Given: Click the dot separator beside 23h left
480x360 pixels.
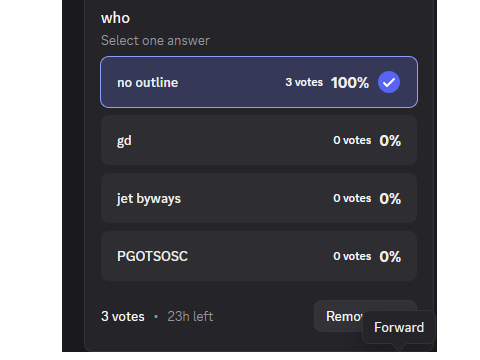Looking at the screenshot, I should (156, 316).
